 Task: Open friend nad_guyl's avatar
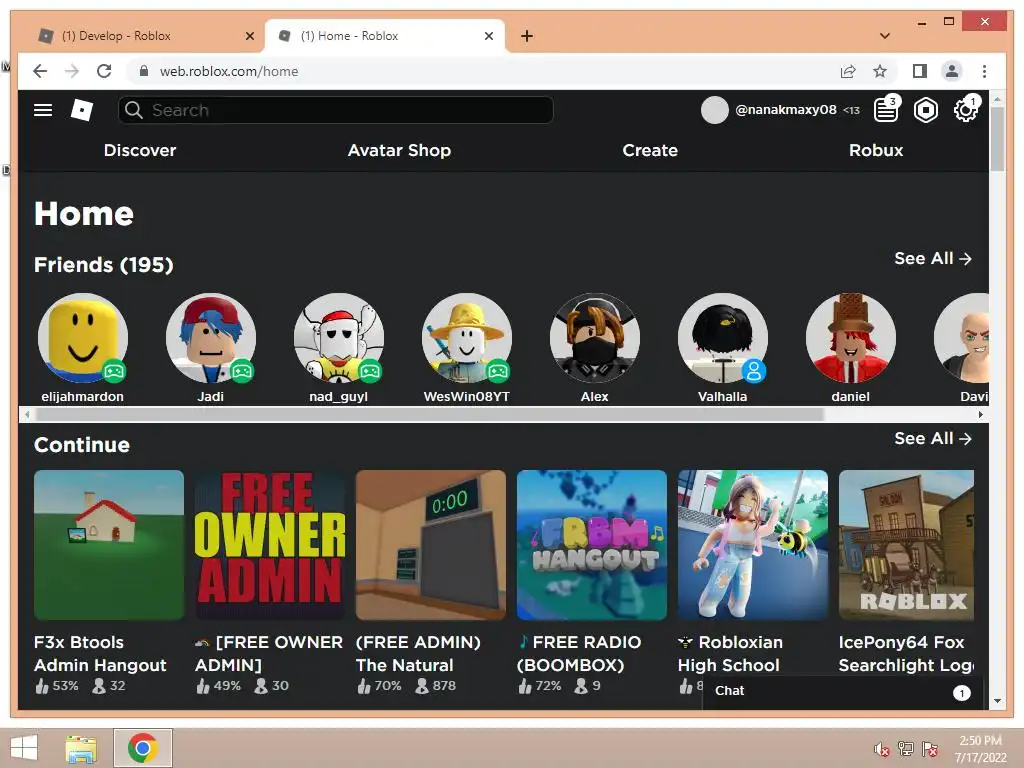[339, 338]
